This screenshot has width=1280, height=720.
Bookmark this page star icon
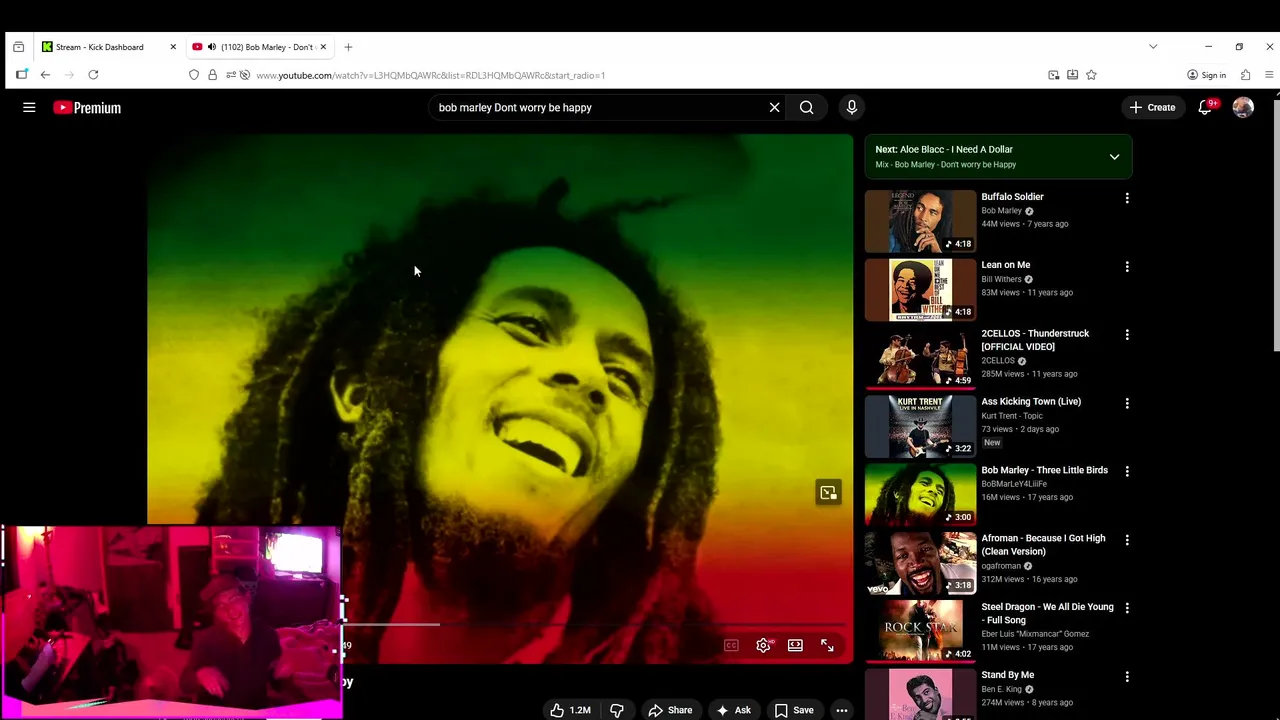pos(1091,75)
